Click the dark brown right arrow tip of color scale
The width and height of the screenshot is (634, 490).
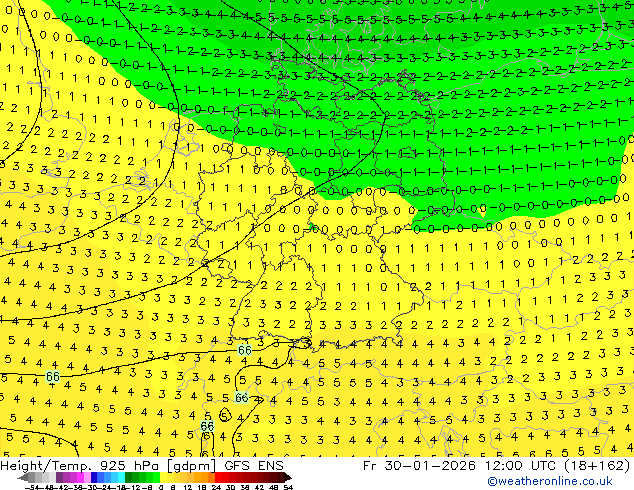click(288, 477)
